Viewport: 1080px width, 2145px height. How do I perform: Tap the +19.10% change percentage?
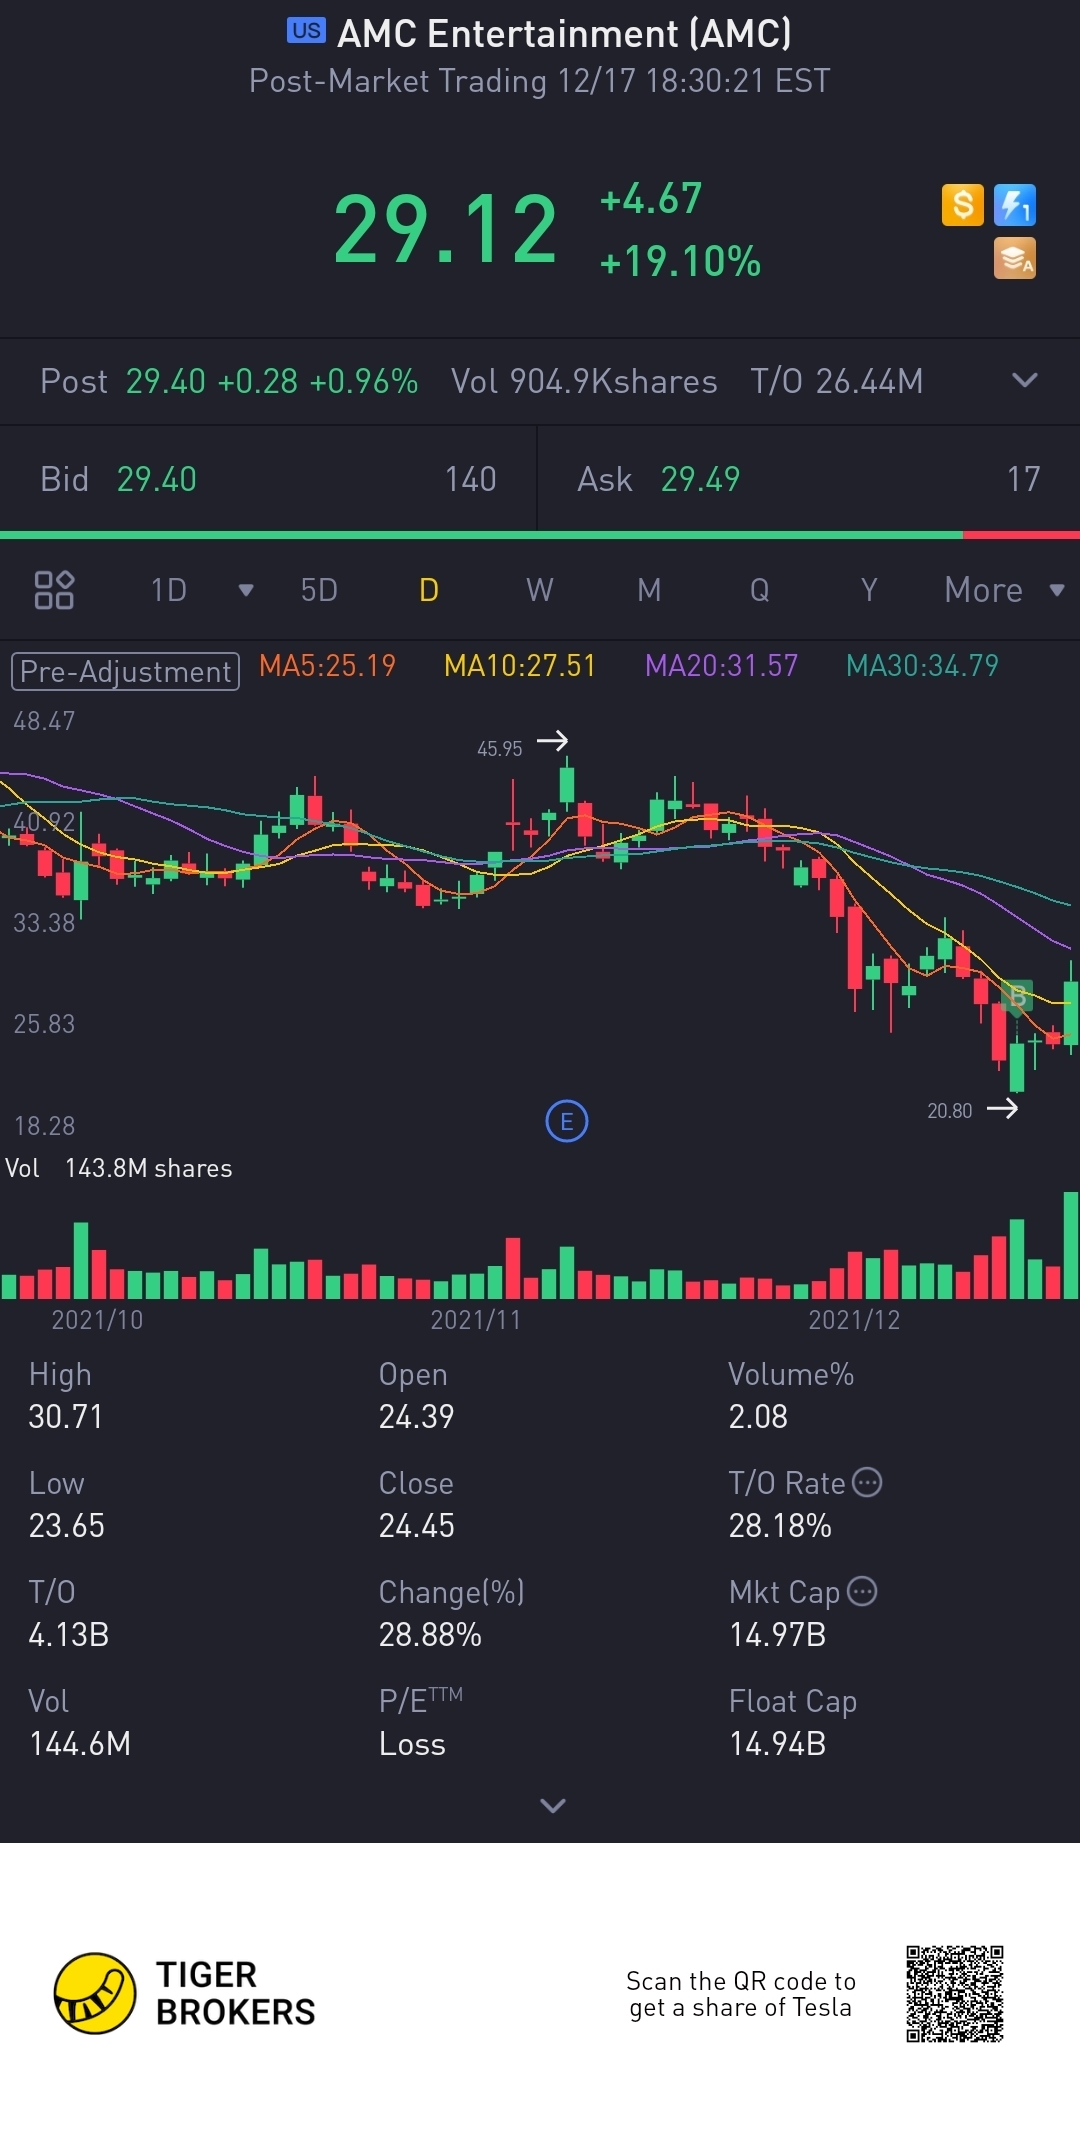pos(680,261)
